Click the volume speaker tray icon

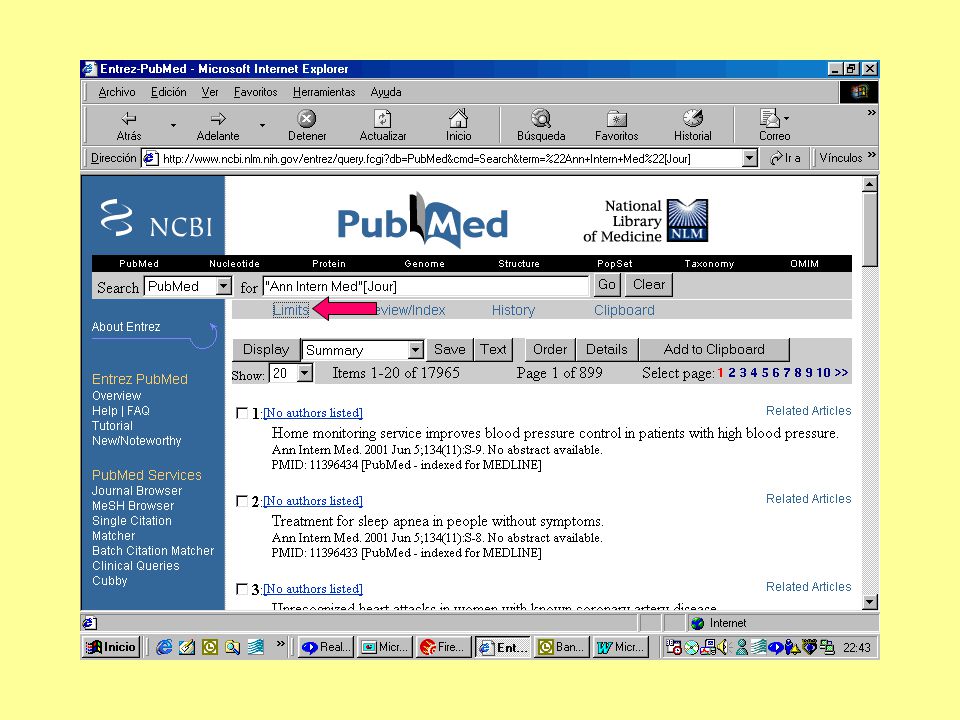pos(724,647)
